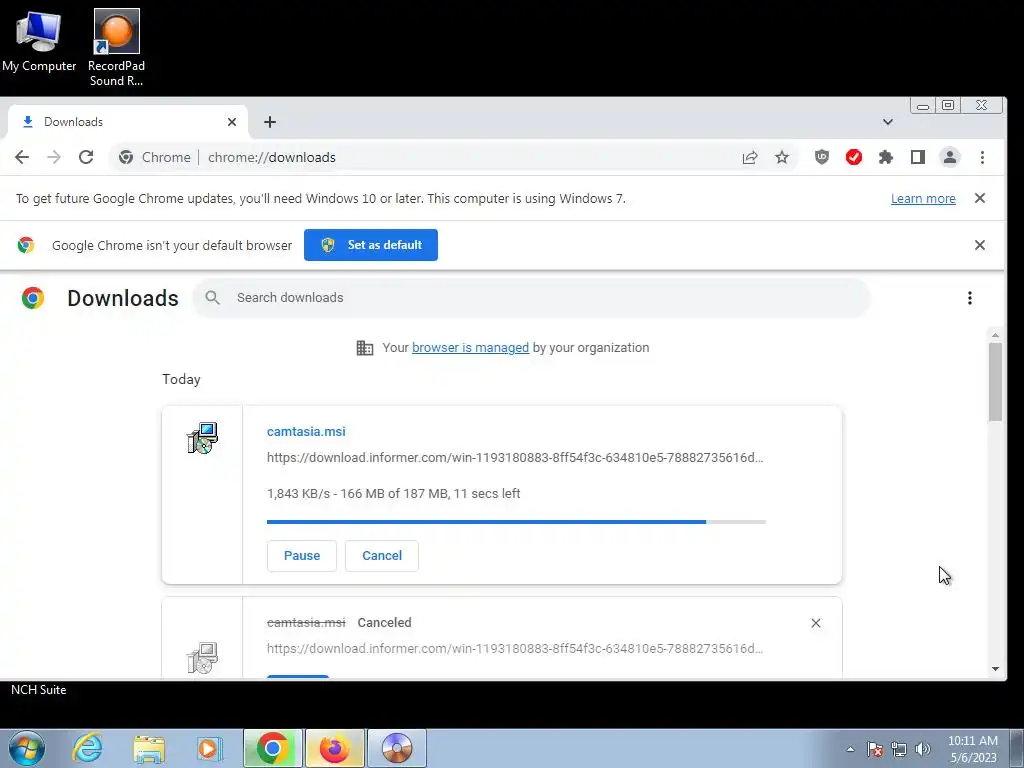Cancel the camtasia.msi download
1024x768 pixels.
(382, 556)
